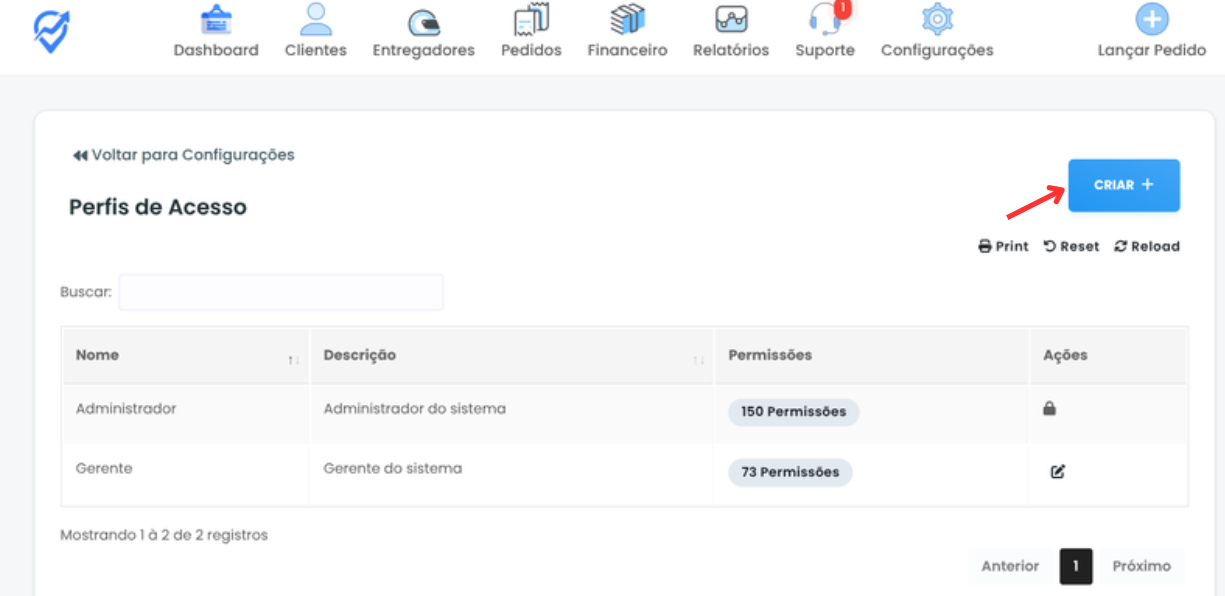Click the CRIAR + button
Image resolution: width=1225 pixels, height=596 pixels.
[1123, 185]
